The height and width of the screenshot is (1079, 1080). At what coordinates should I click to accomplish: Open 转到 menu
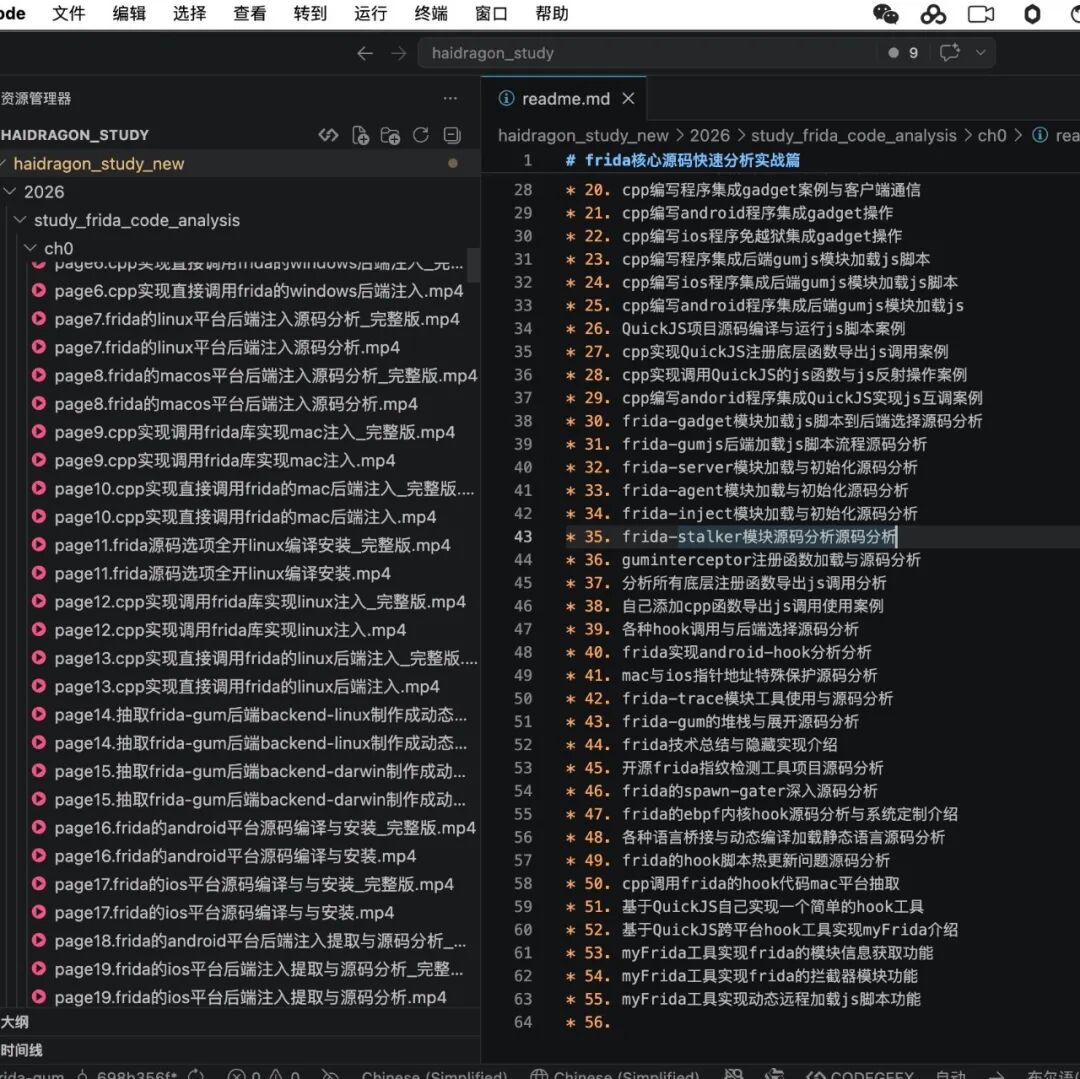click(310, 14)
